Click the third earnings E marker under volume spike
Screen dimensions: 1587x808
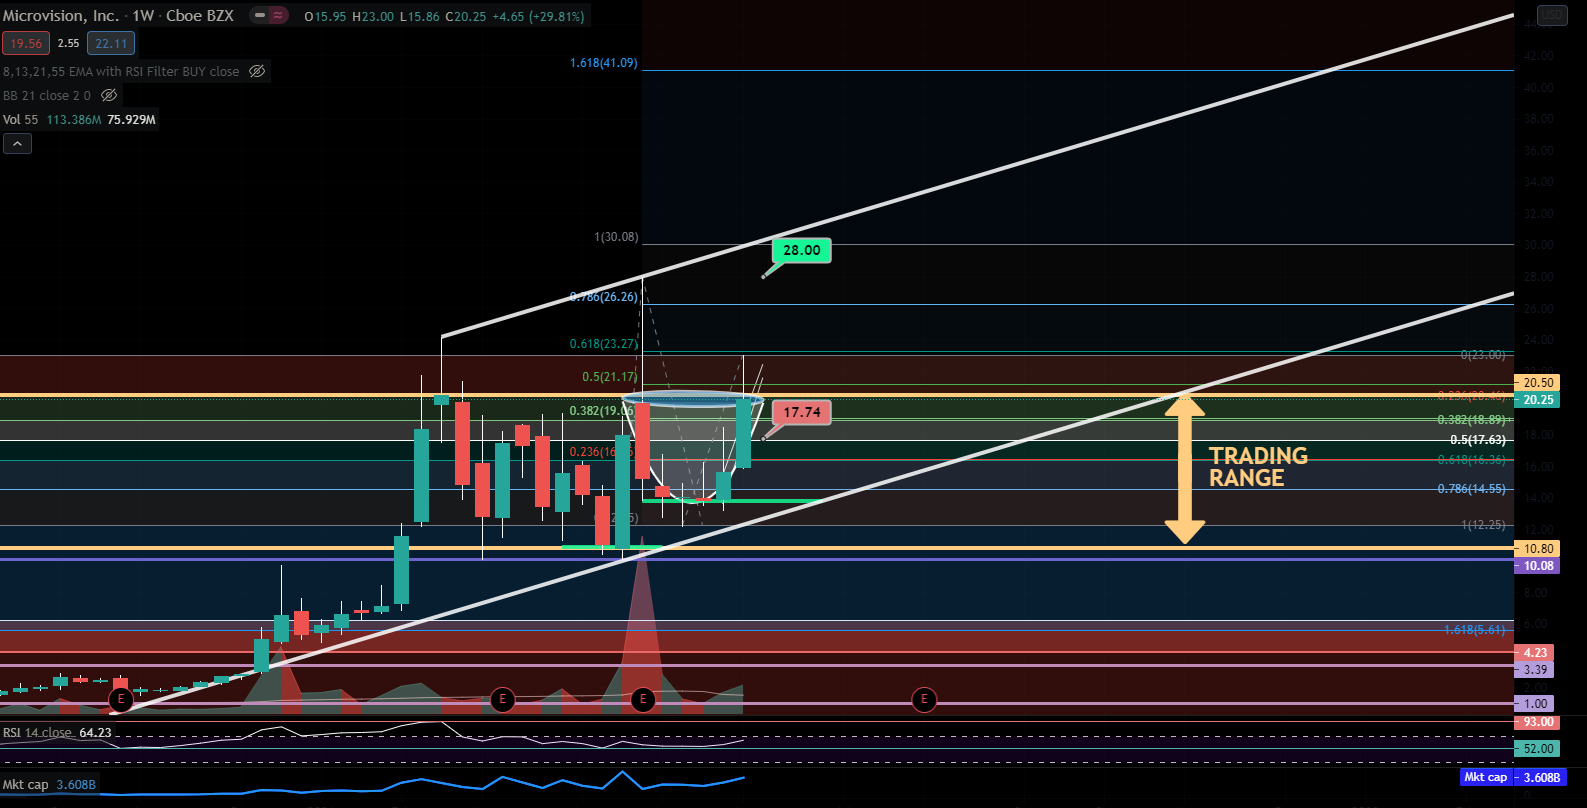coord(643,699)
